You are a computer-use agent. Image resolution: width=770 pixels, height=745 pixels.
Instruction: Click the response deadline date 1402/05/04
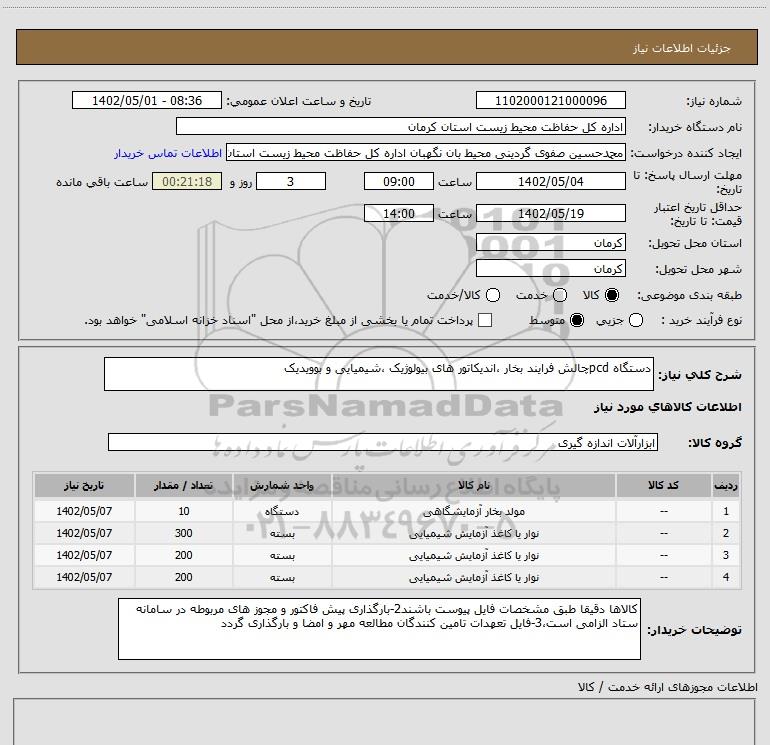pyautogui.click(x=550, y=181)
